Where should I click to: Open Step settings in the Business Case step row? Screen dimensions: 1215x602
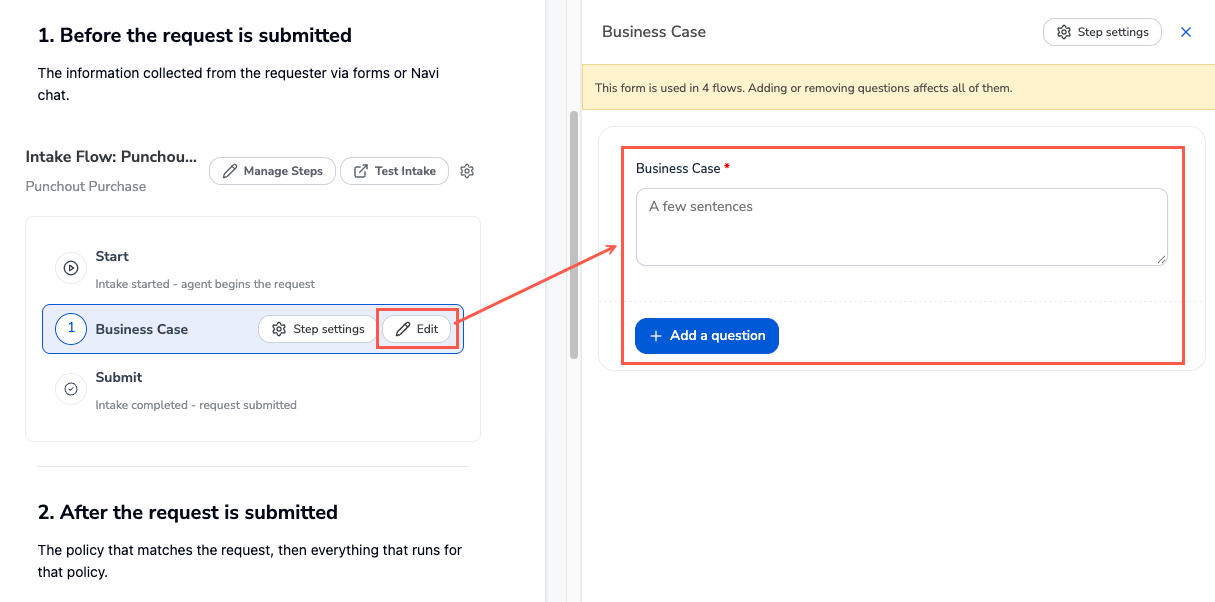click(318, 329)
